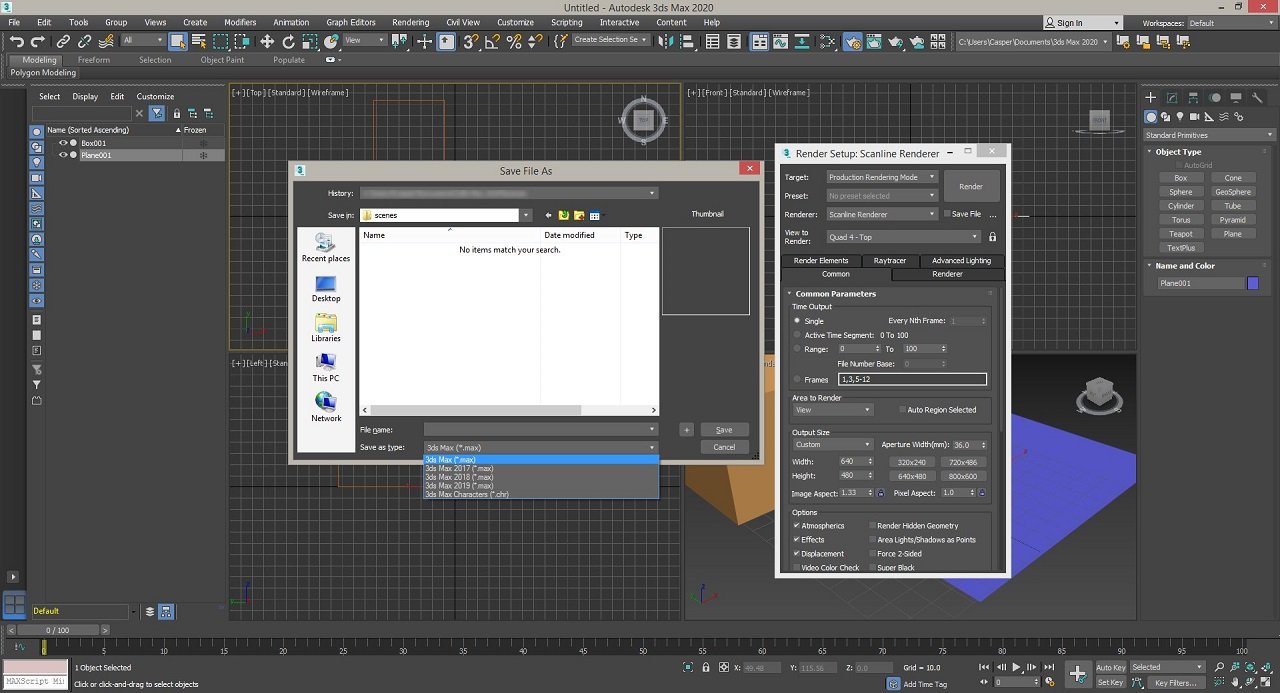Enable the Auto Region Selected checkbox

pyautogui.click(x=901, y=410)
